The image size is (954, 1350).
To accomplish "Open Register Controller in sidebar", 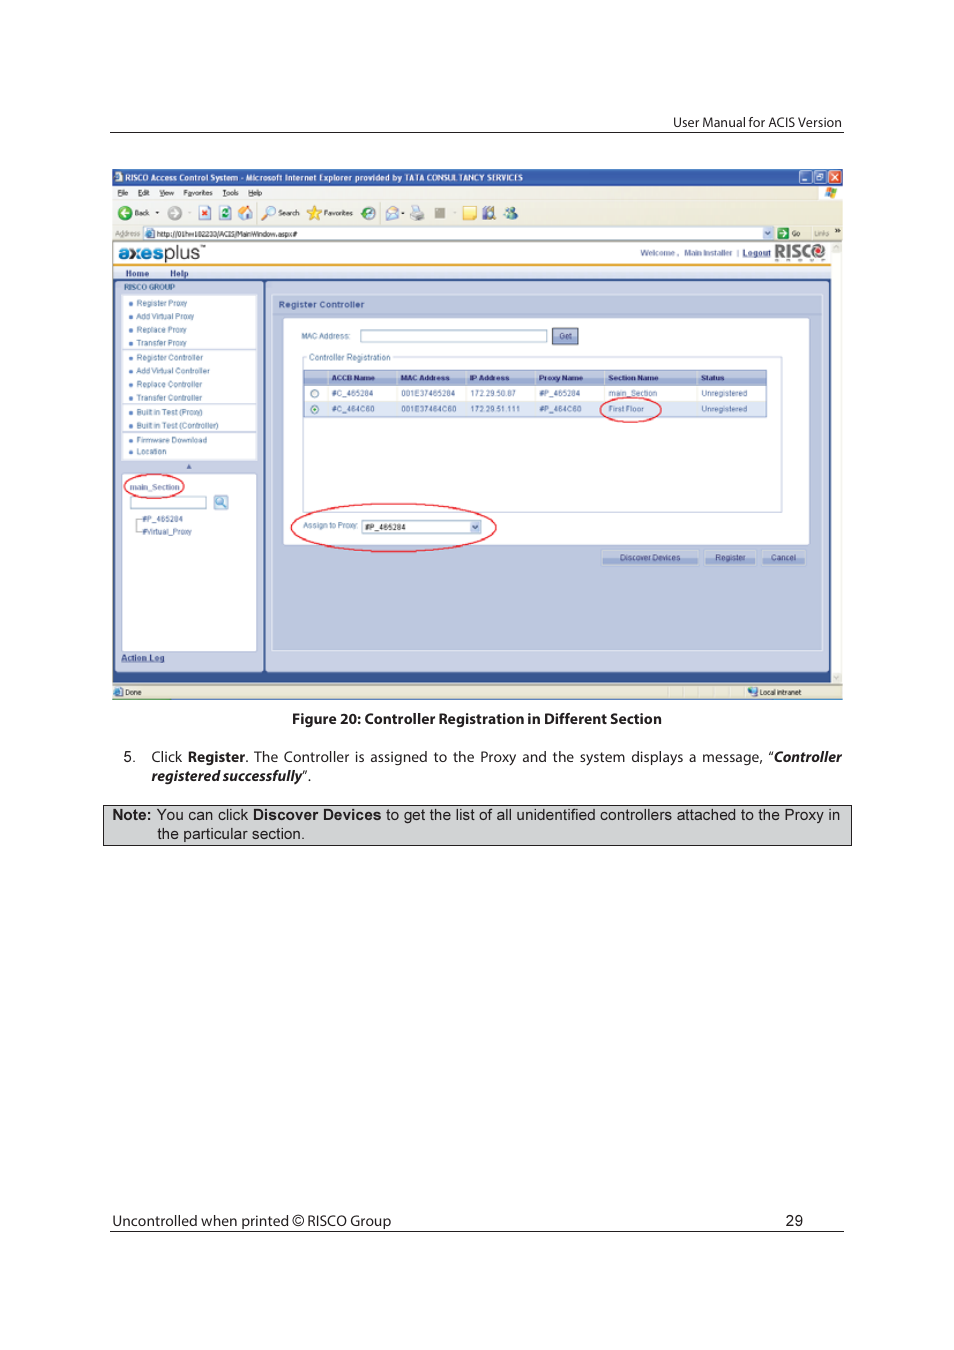I will [170, 357].
